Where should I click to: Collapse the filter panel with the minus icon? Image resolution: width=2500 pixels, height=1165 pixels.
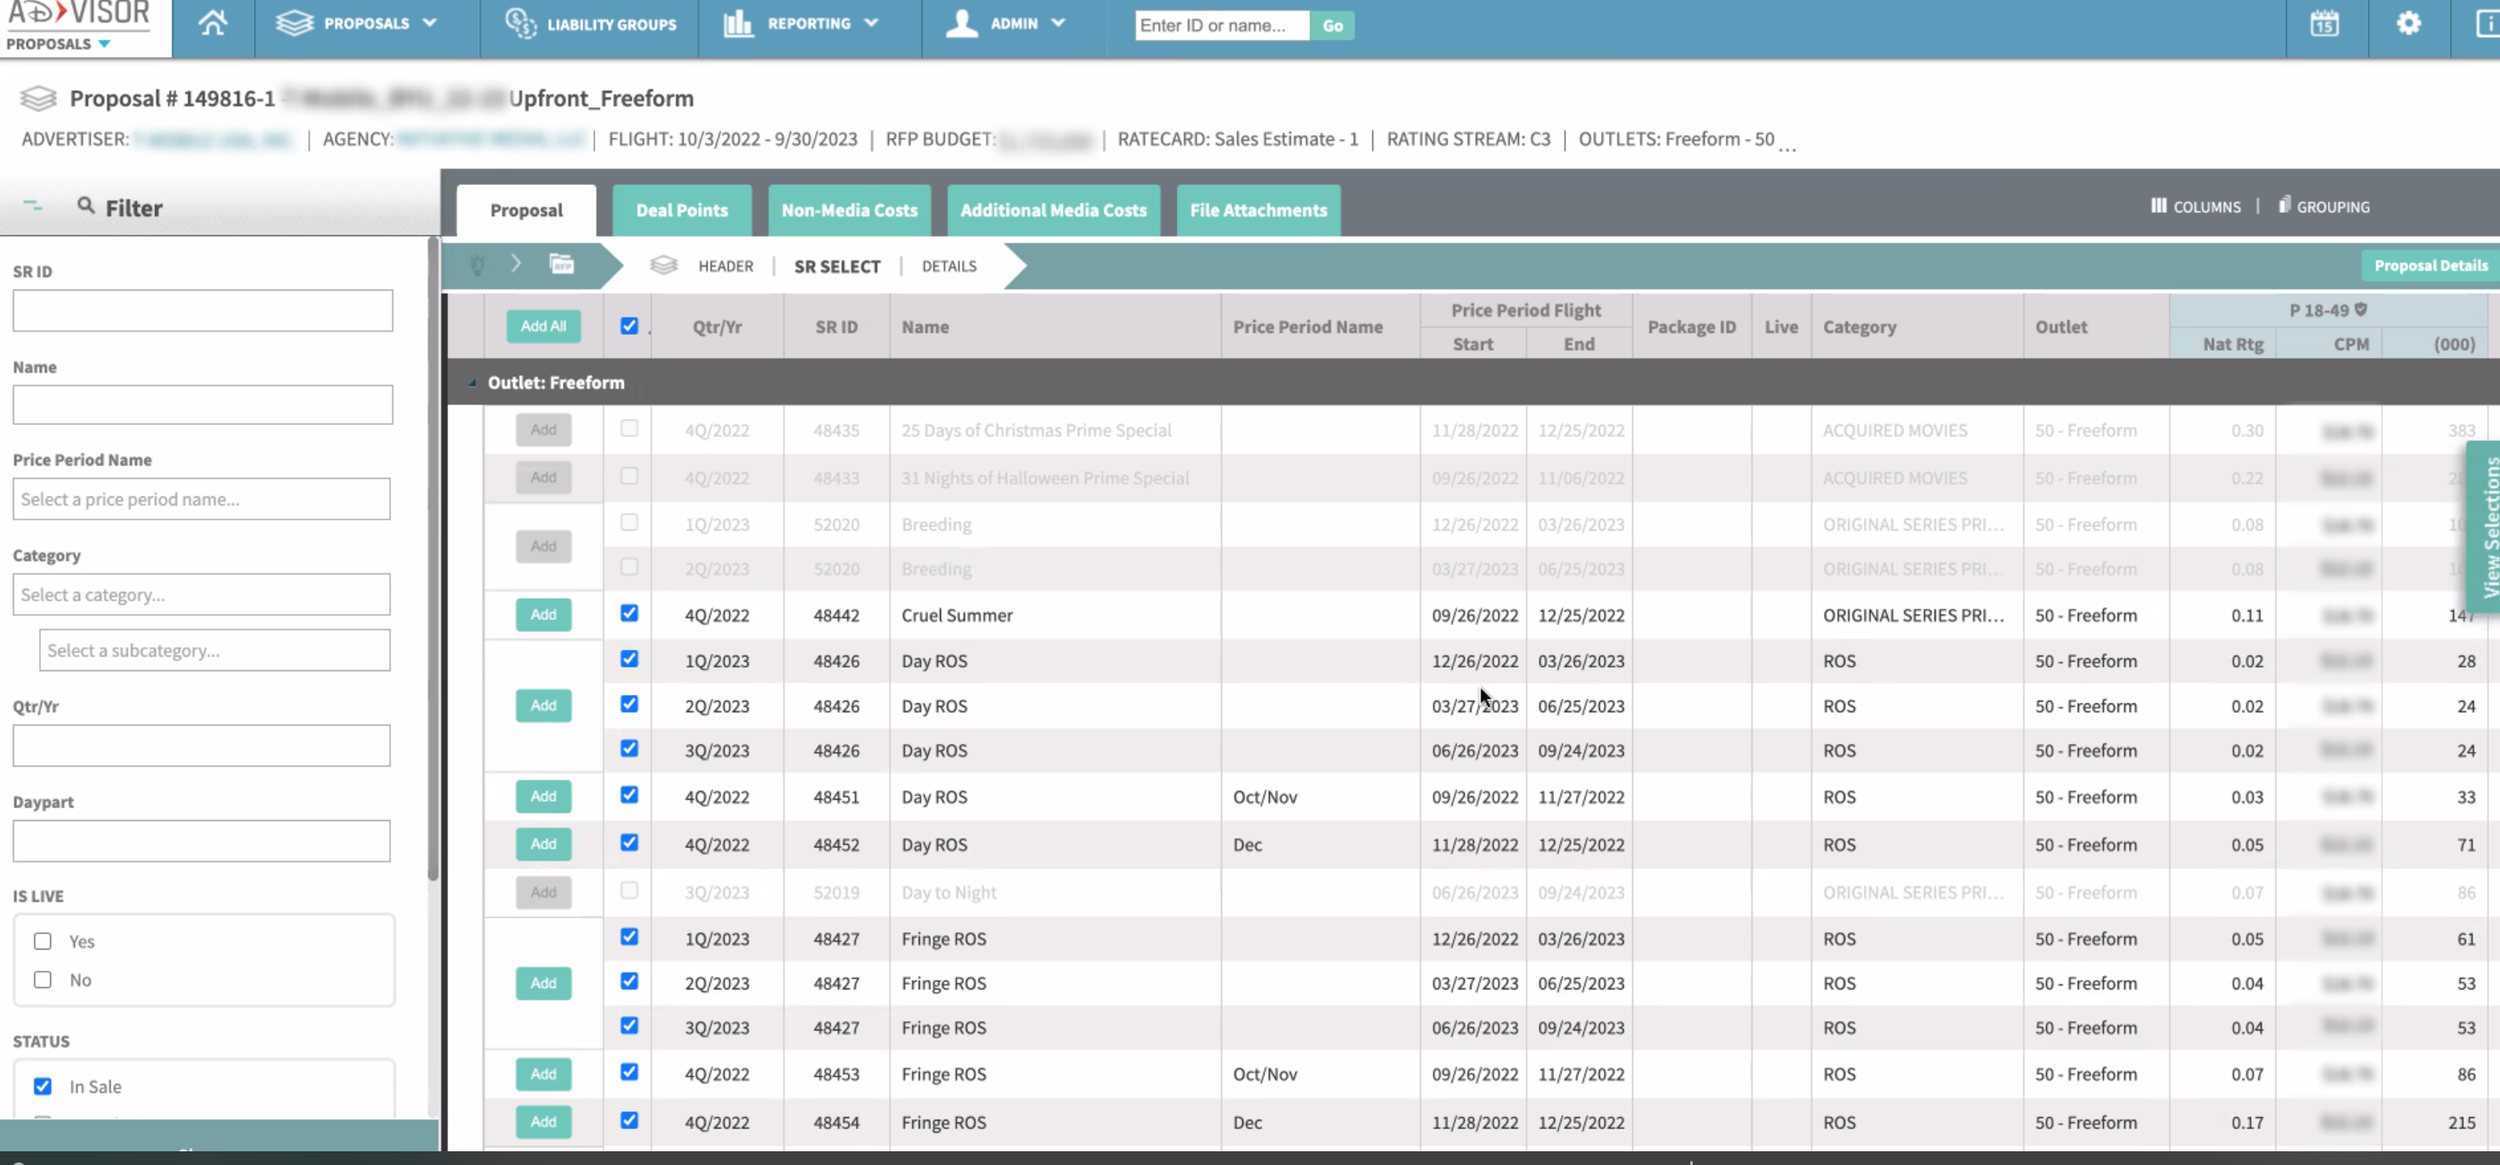coord(32,206)
